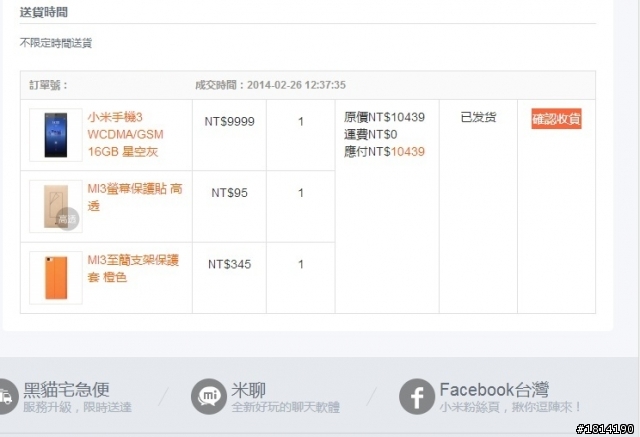Open the 小米手機3 WCDMA/GSM product link
Viewport: 640px width, 437px height.
click(x=126, y=134)
